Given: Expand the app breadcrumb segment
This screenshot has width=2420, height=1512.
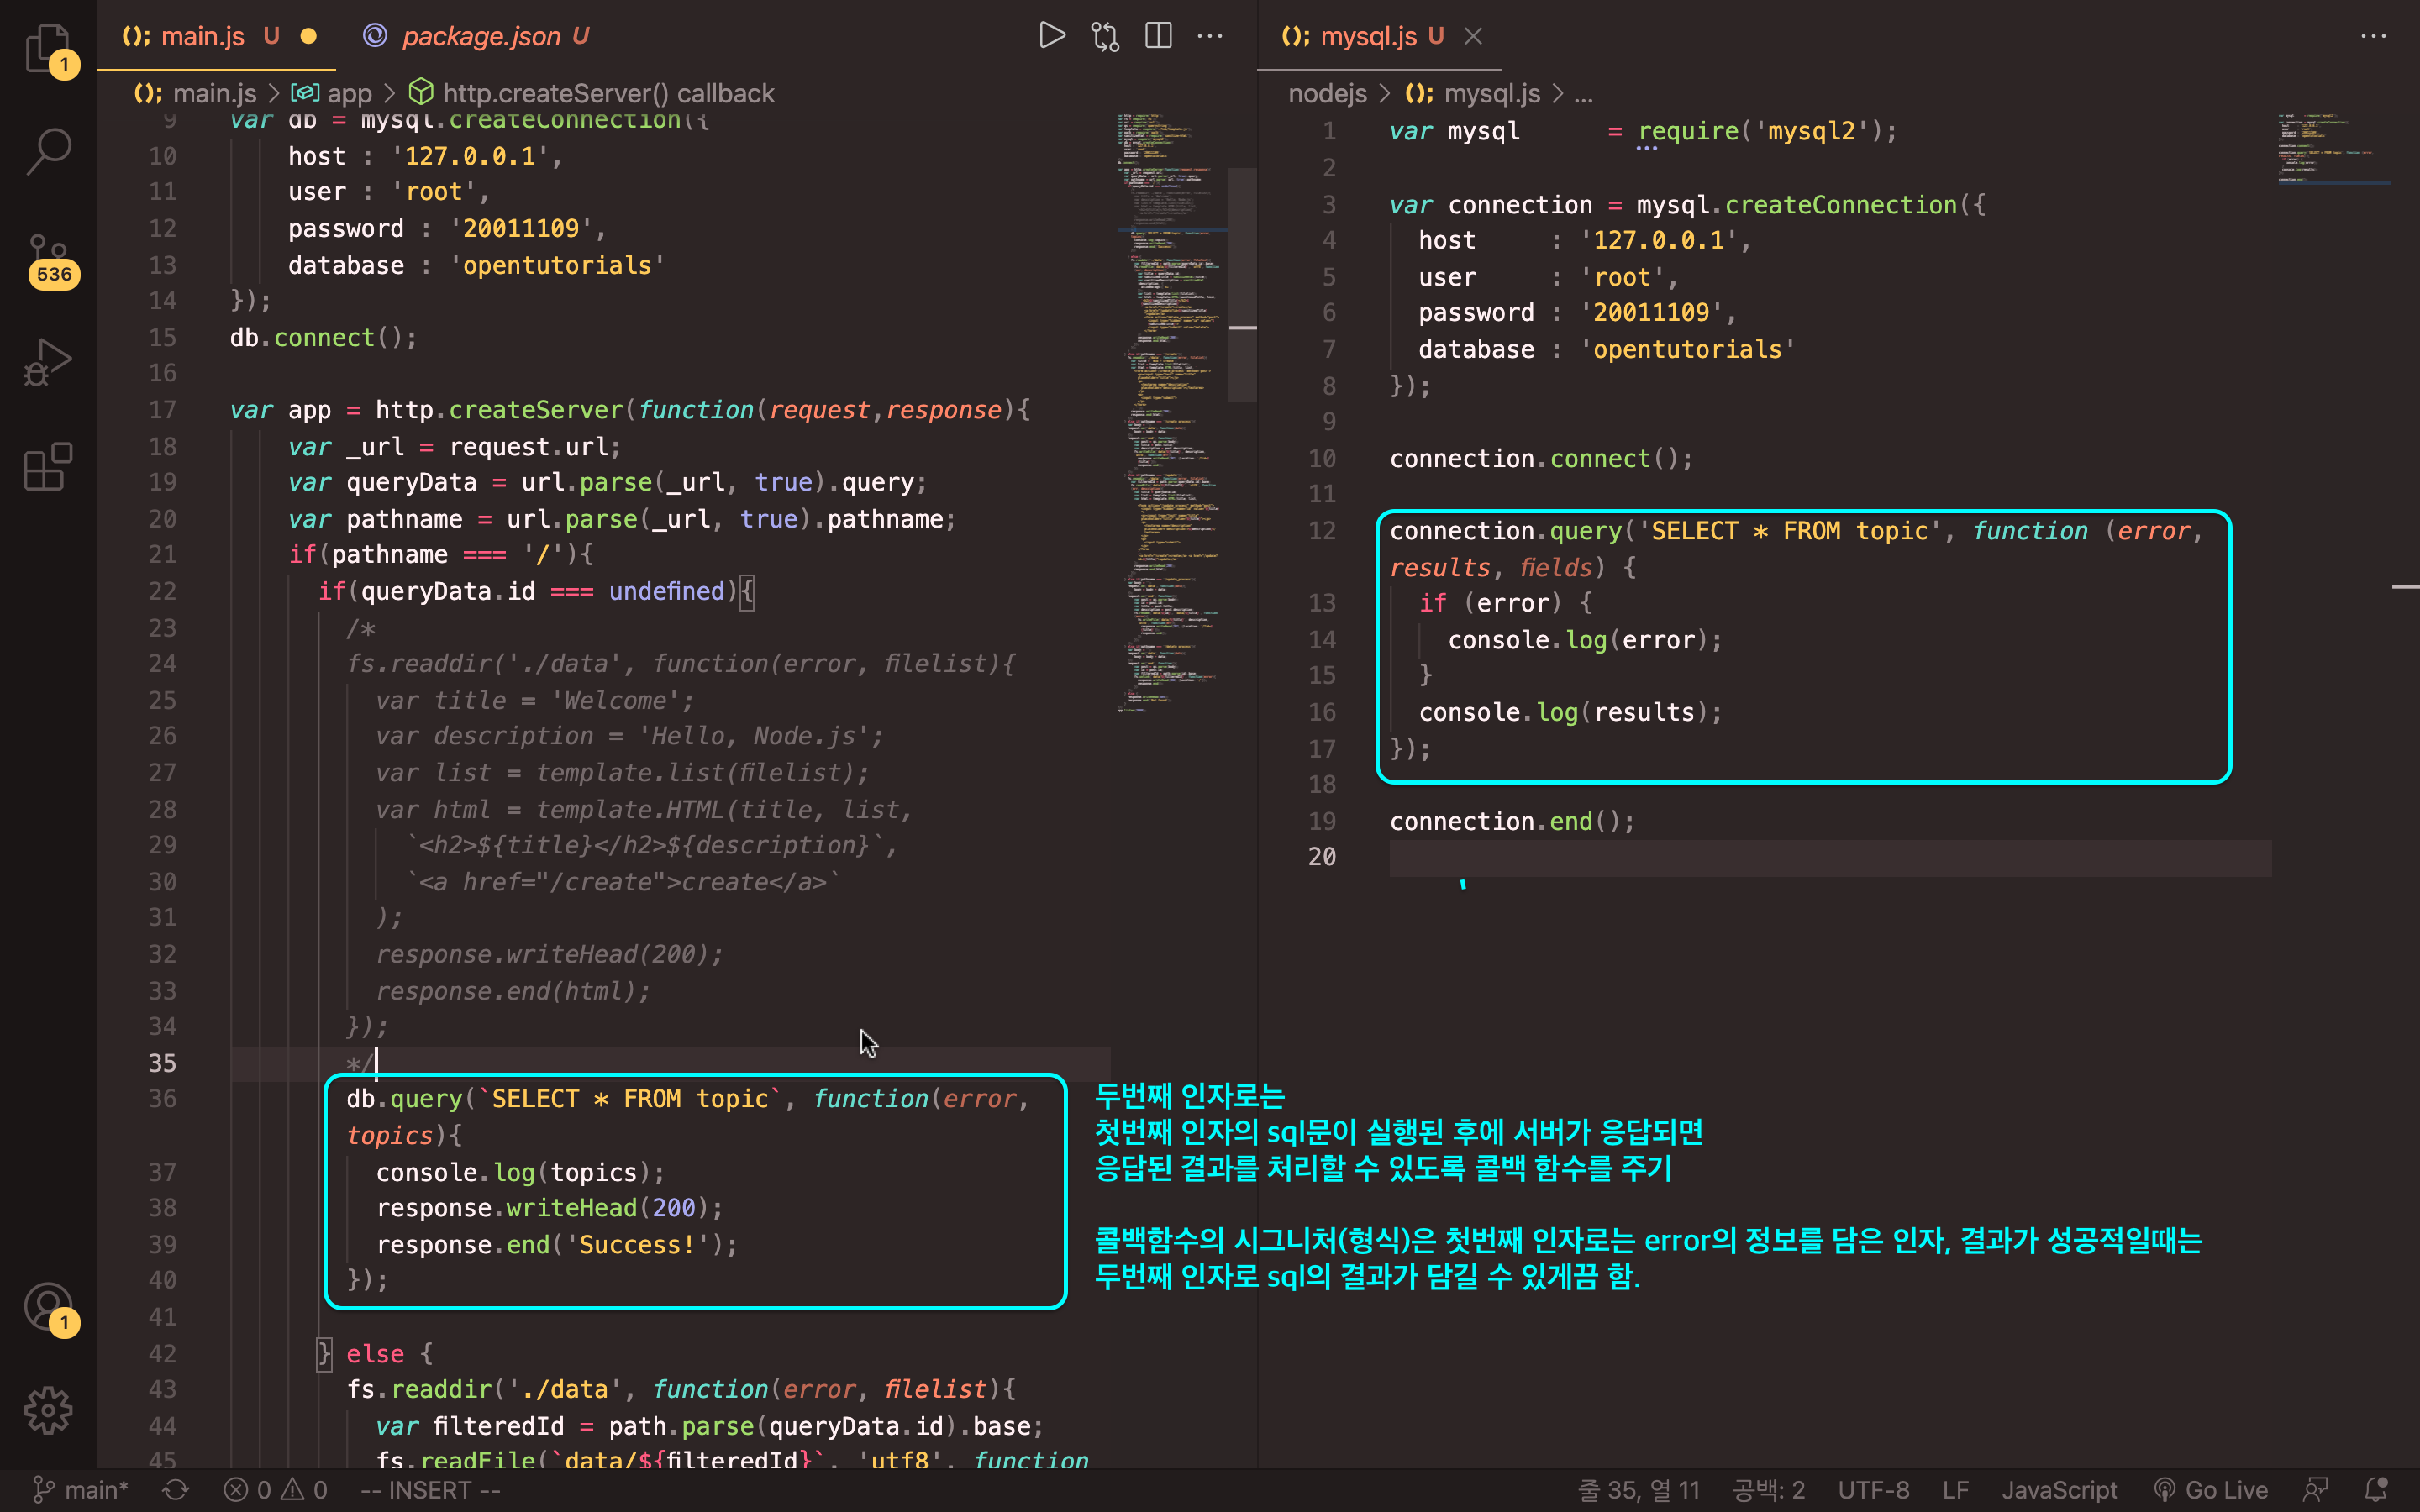Looking at the screenshot, I should click(349, 93).
